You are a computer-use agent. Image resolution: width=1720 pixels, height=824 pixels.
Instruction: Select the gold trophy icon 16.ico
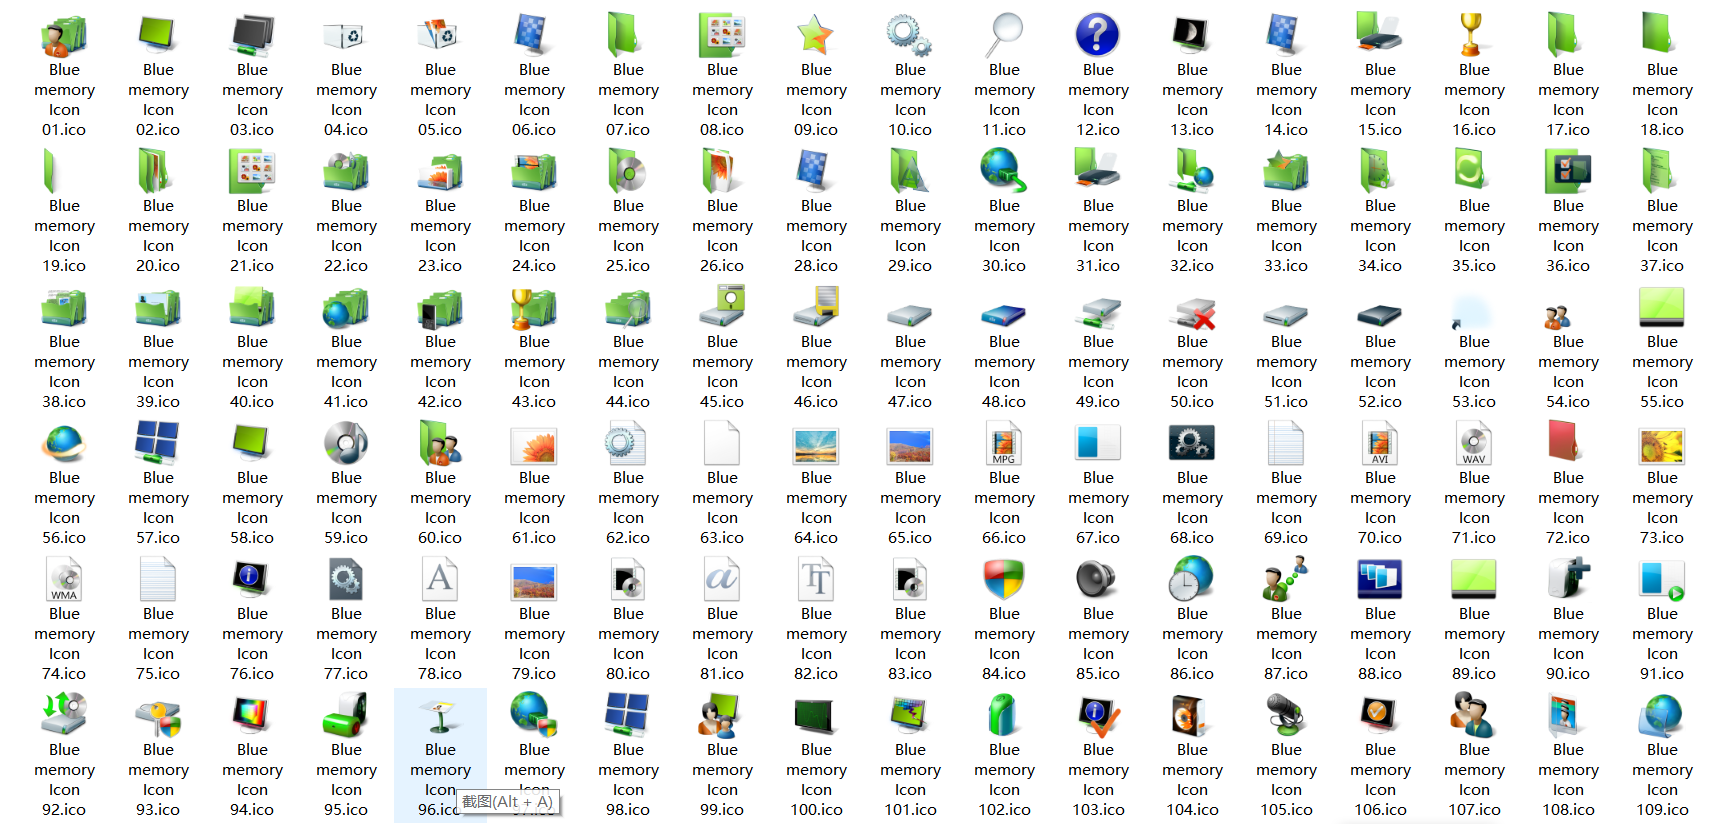coord(1473,36)
